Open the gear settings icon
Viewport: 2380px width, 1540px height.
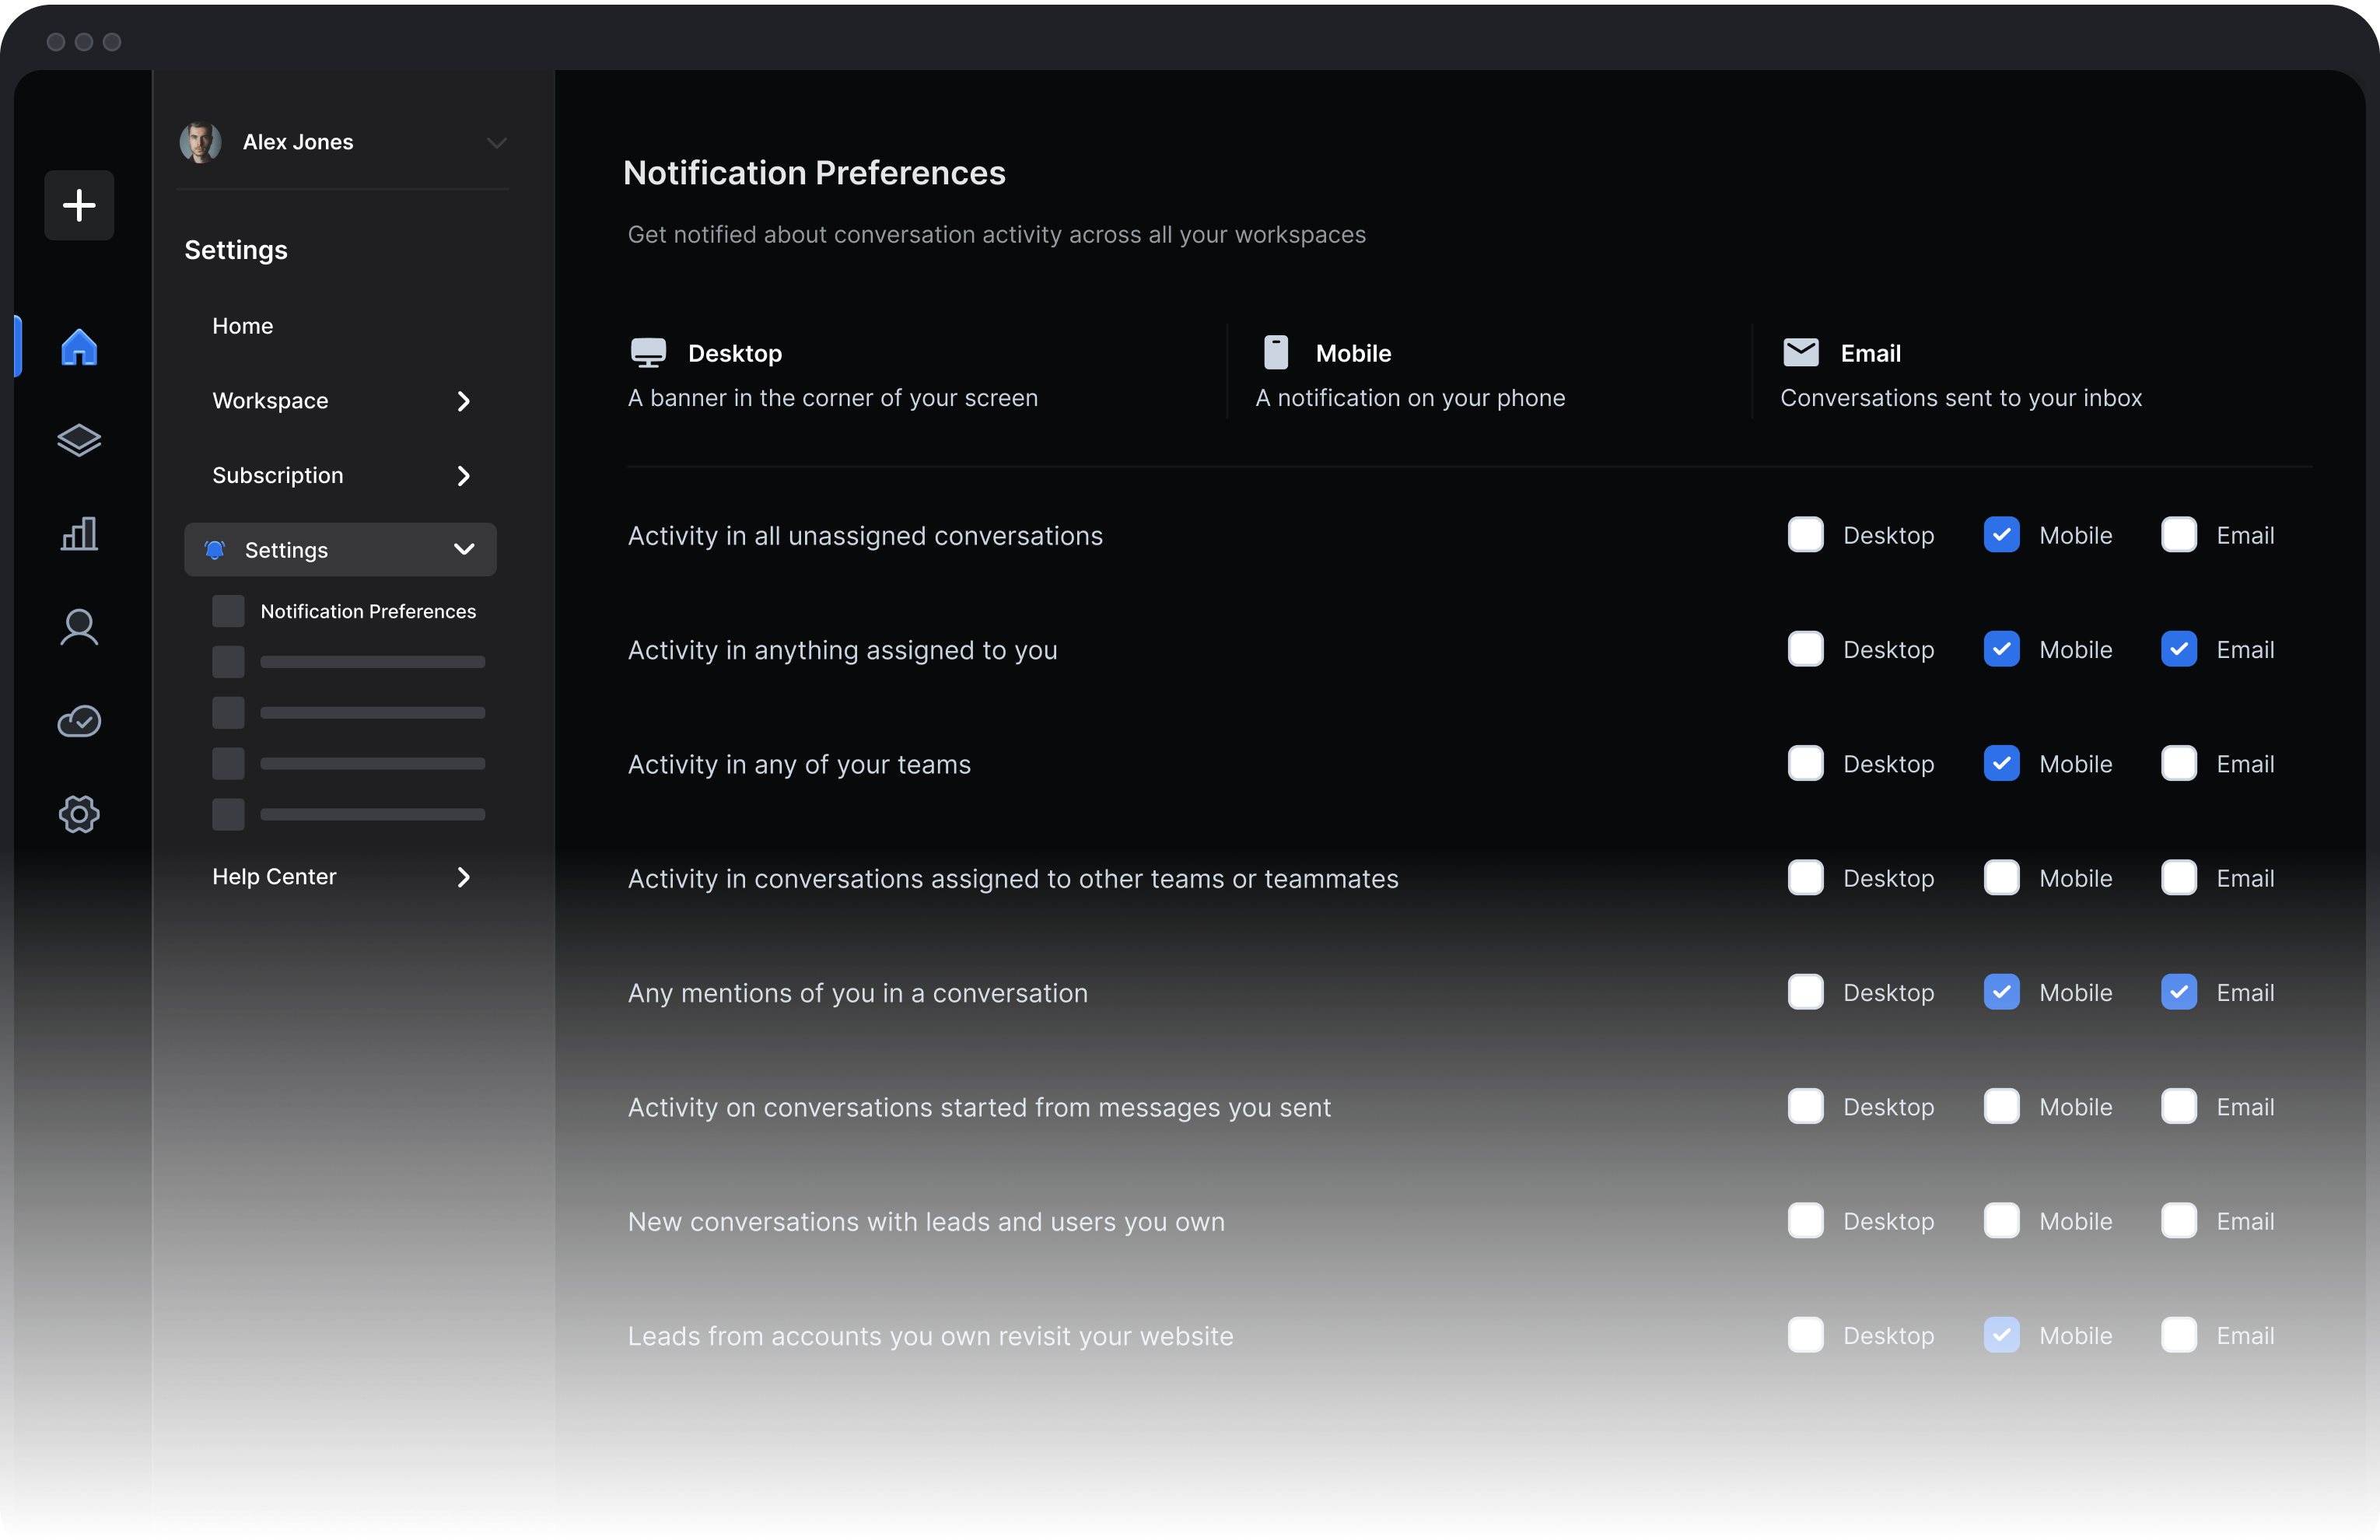tap(79, 814)
